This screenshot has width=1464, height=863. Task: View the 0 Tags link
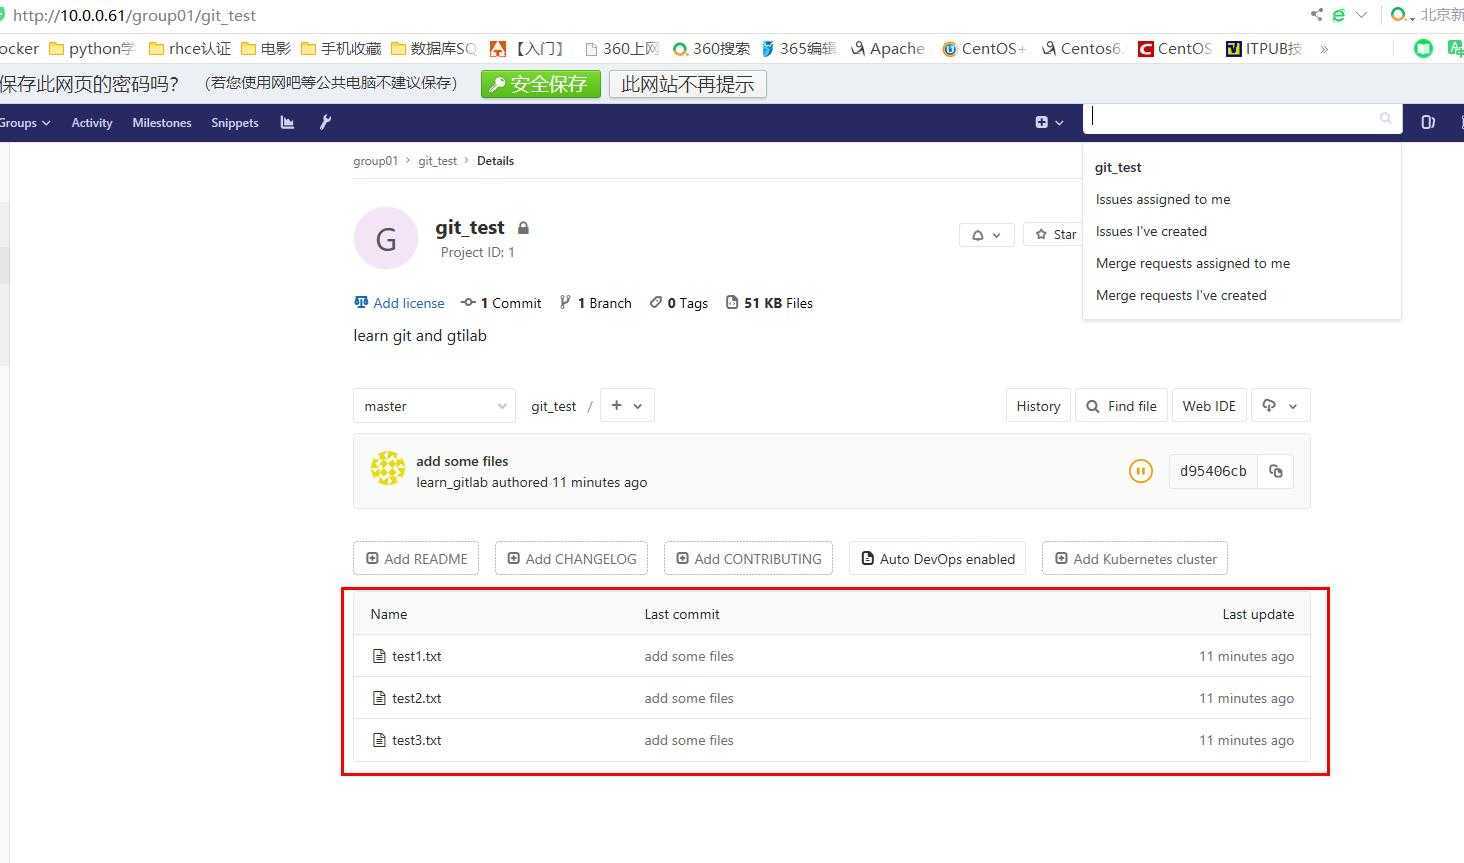[679, 303]
